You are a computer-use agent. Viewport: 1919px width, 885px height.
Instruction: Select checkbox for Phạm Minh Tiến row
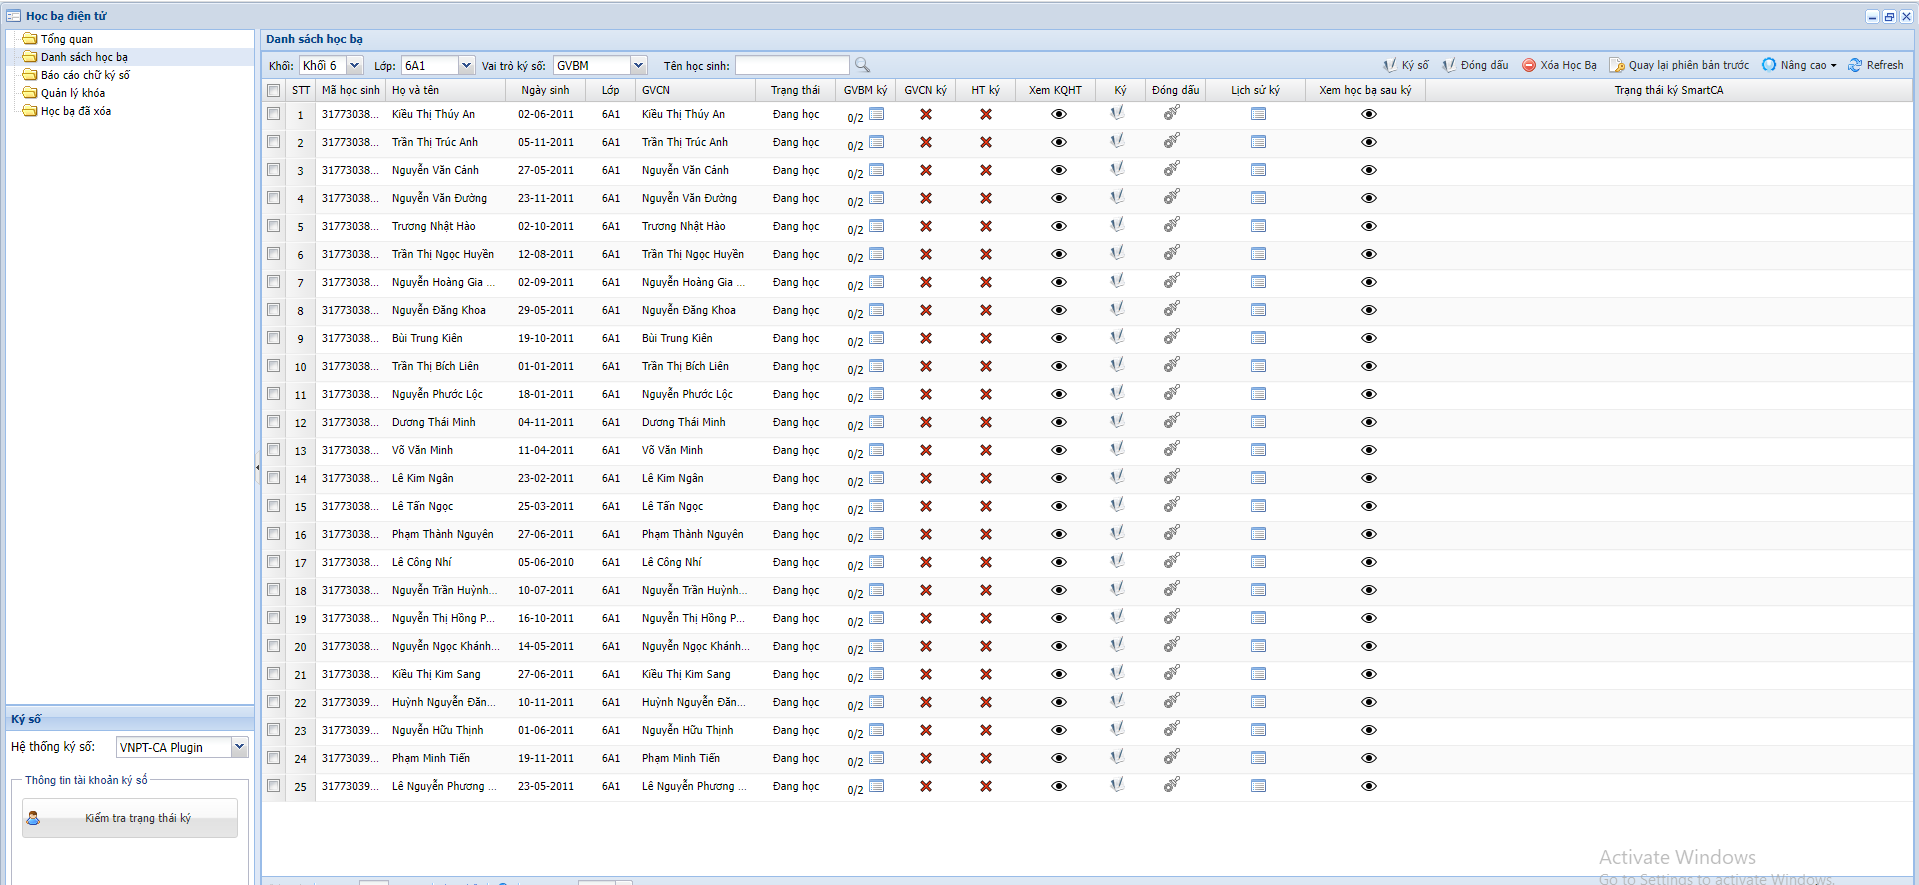pos(274,758)
